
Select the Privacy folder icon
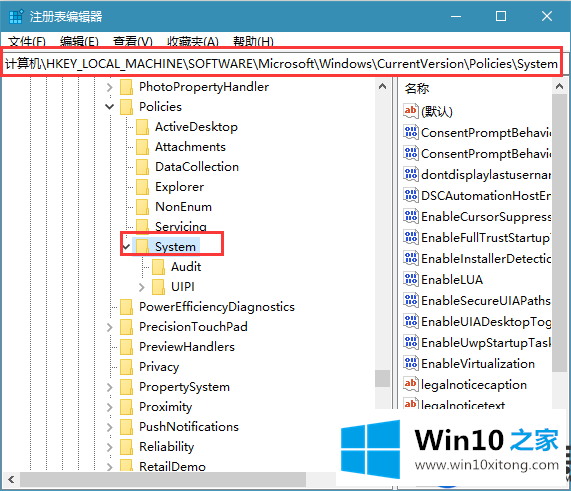click(x=126, y=367)
